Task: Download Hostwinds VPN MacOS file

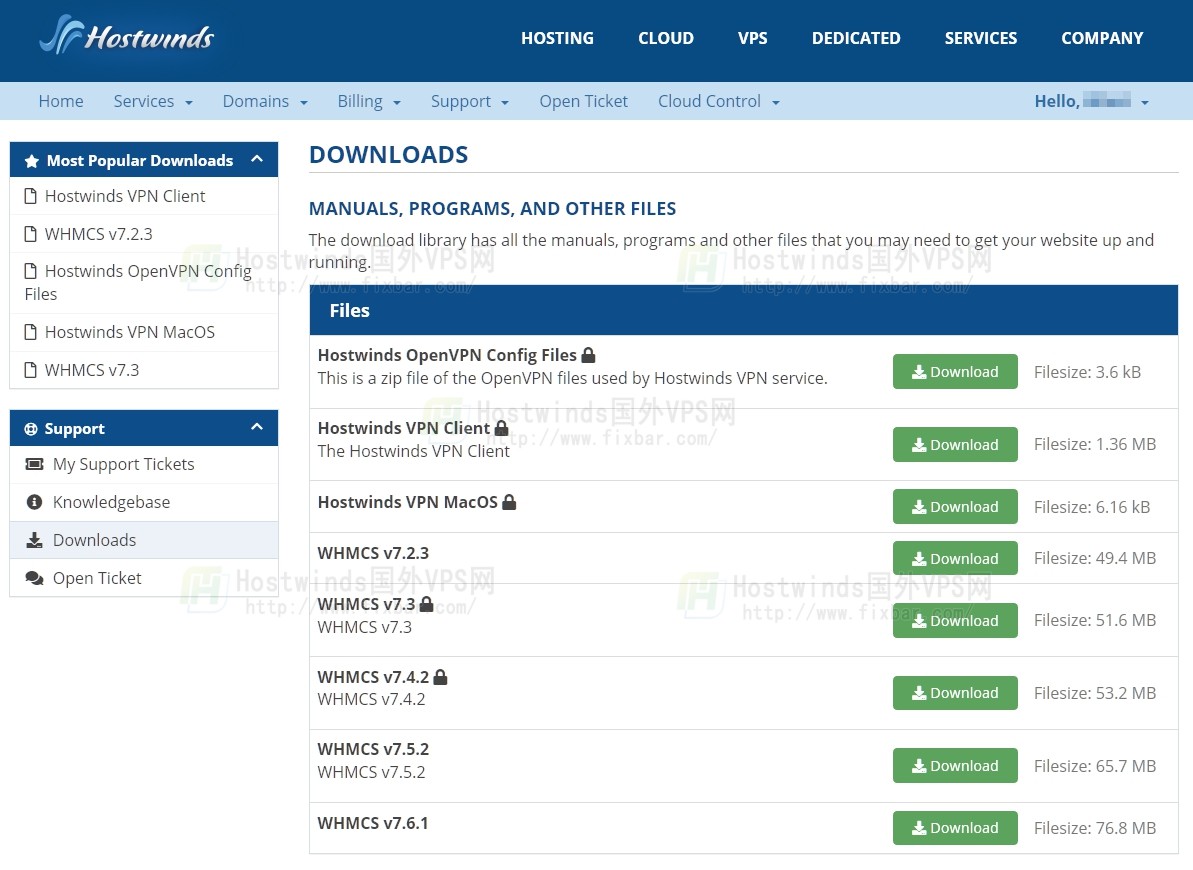Action: tap(955, 507)
